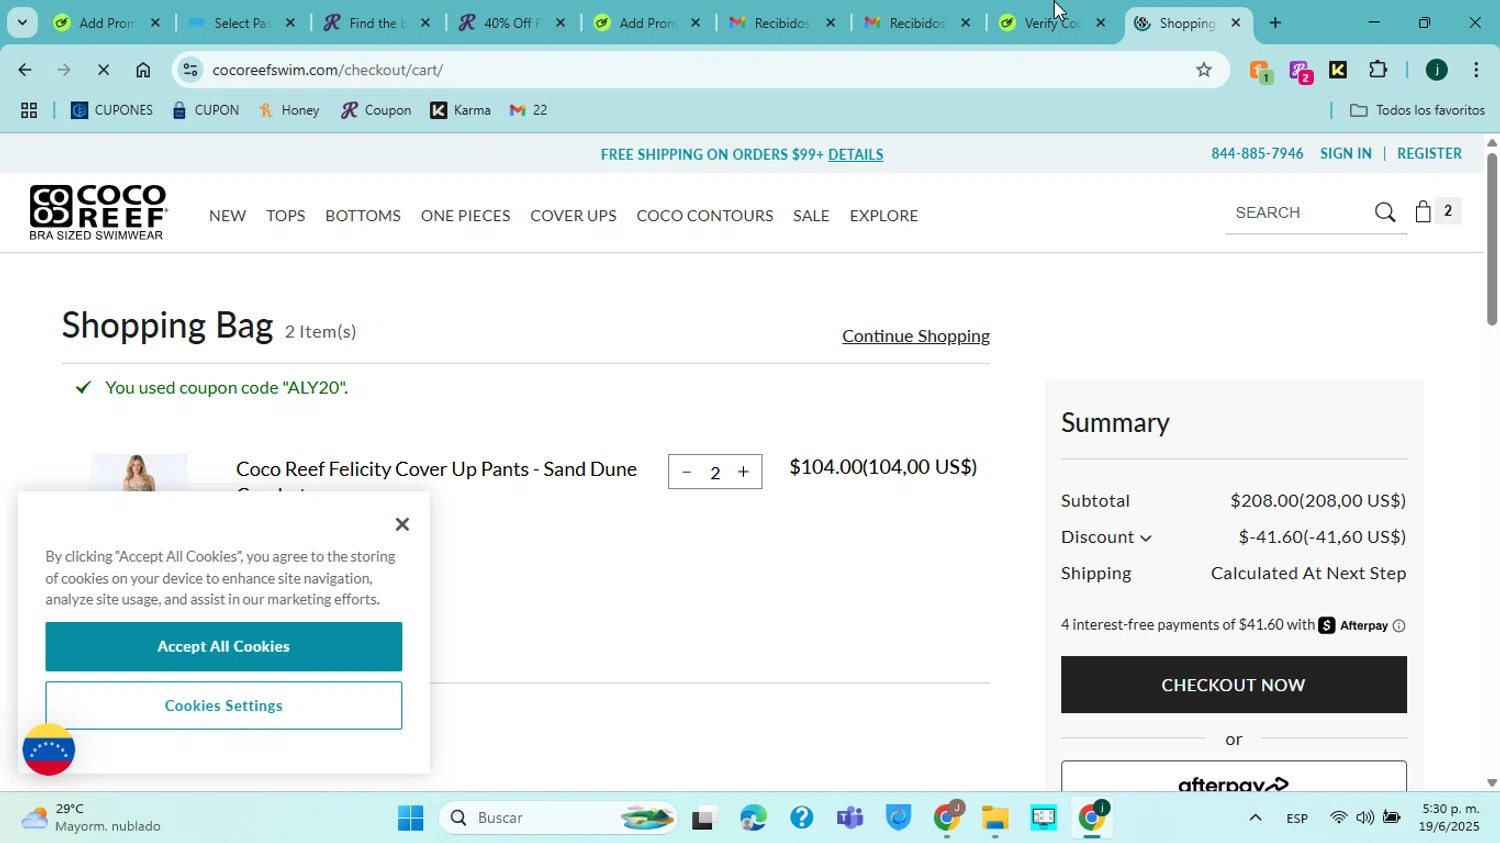The width and height of the screenshot is (1500, 843).
Task: Open File Explorer from taskbar
Action: coord(995,819)
